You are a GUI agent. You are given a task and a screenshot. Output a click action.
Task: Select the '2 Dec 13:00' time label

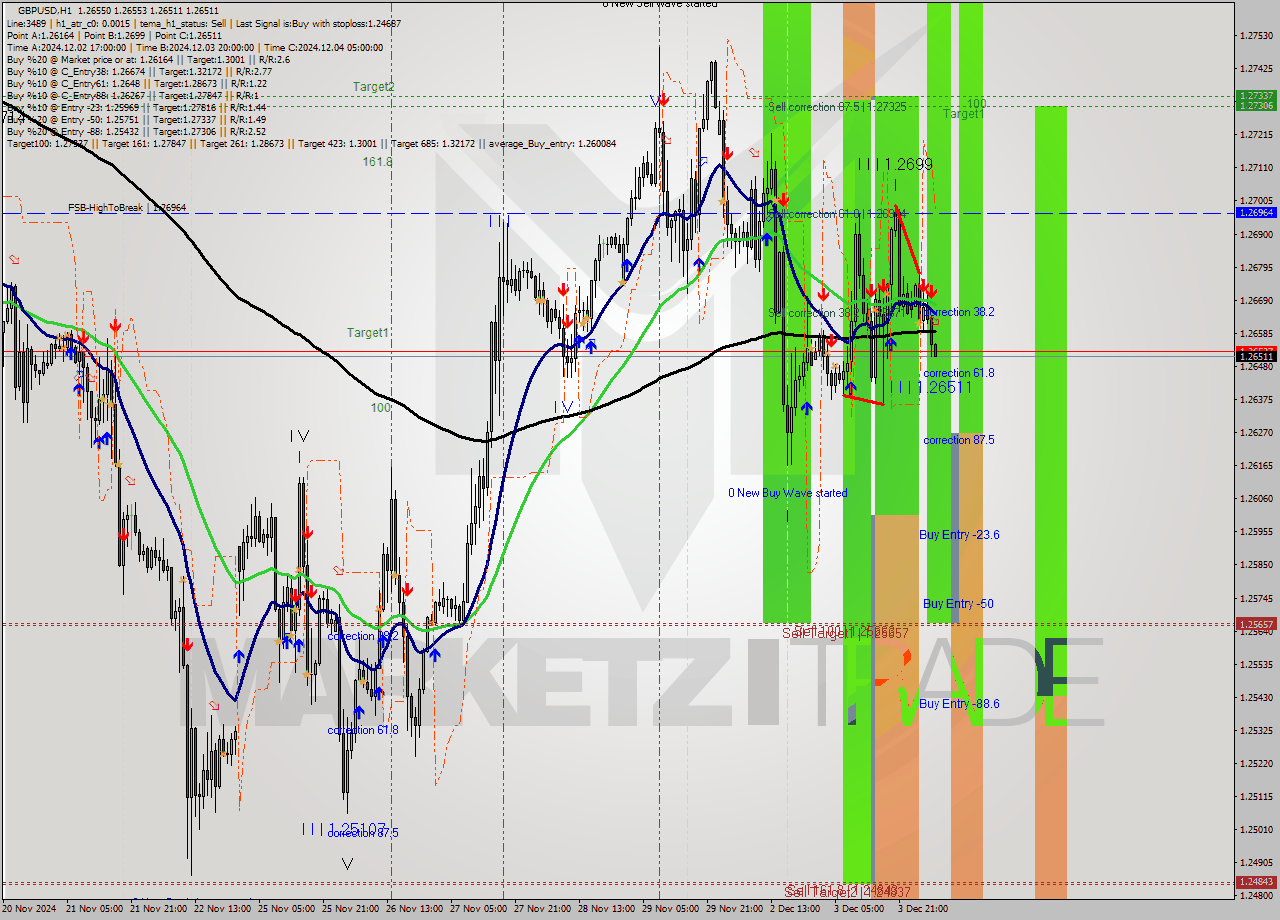(x=796, y=909)
